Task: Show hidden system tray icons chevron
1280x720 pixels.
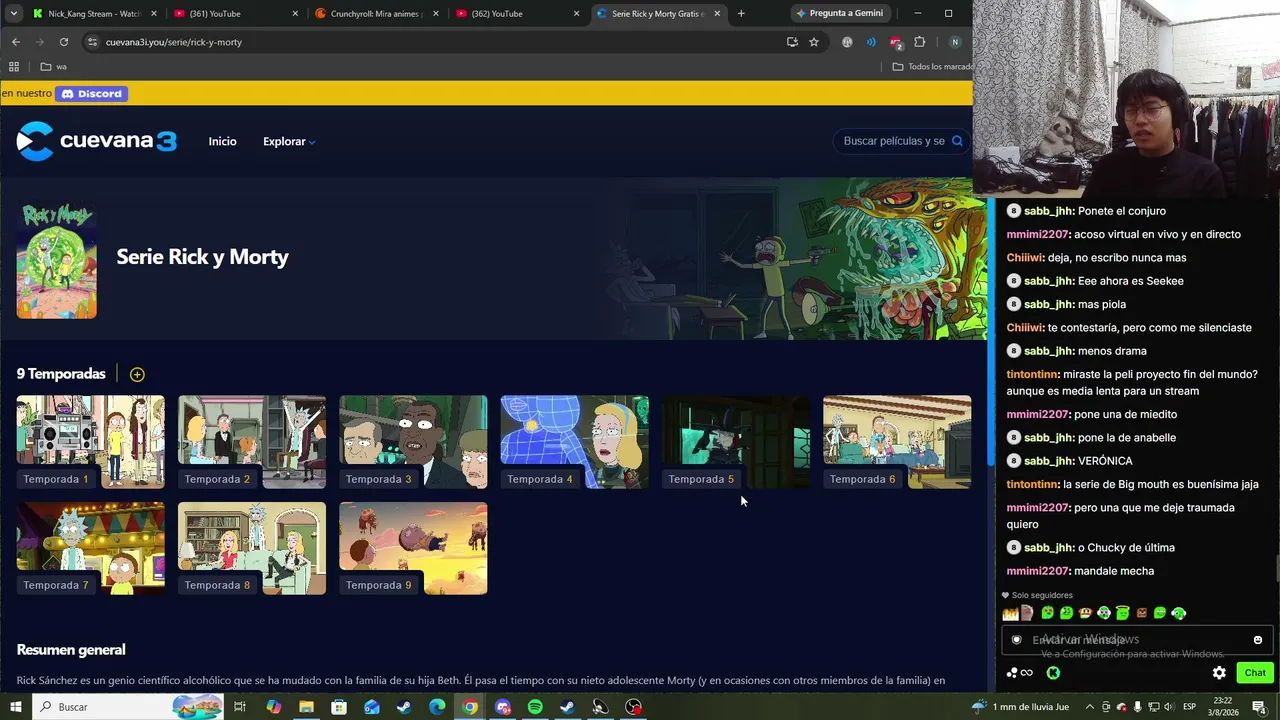Action: point(1090,707)
